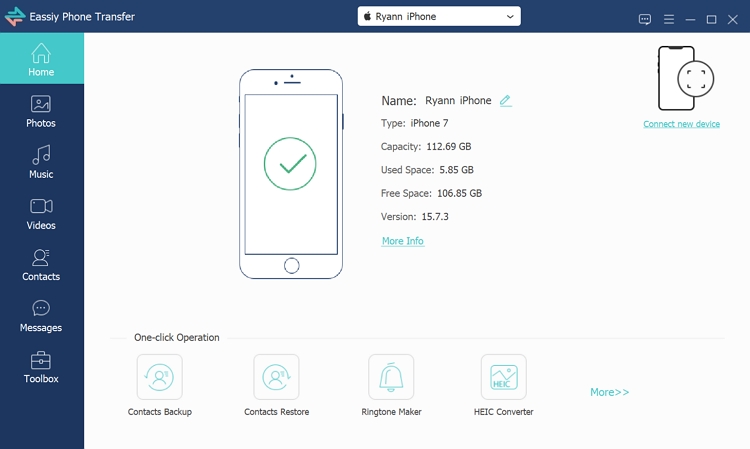
Task: Select Contacts in the sidebar
Action: [41, 265]
